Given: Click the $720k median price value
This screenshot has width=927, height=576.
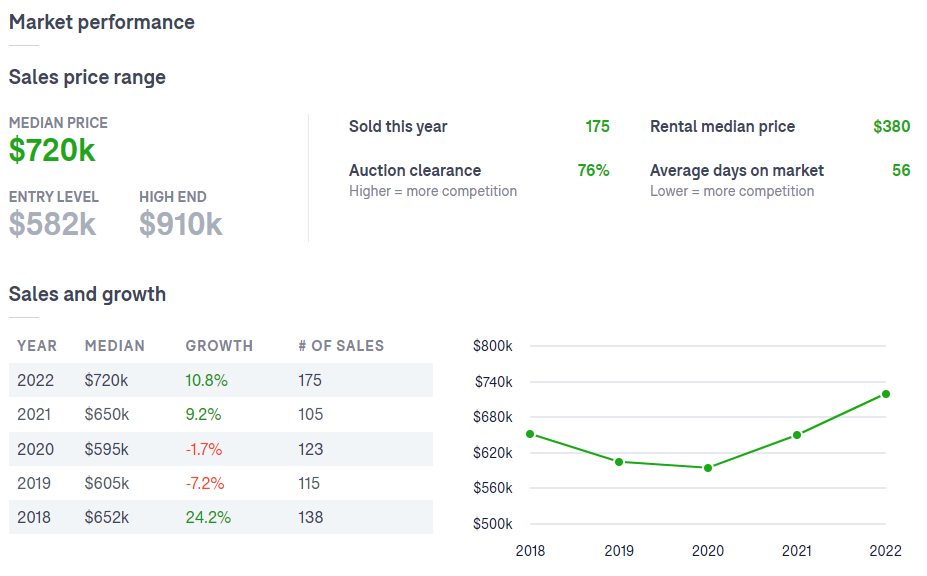Looking at the screenshot, I should pyautogui.click(x=52, y=150).
